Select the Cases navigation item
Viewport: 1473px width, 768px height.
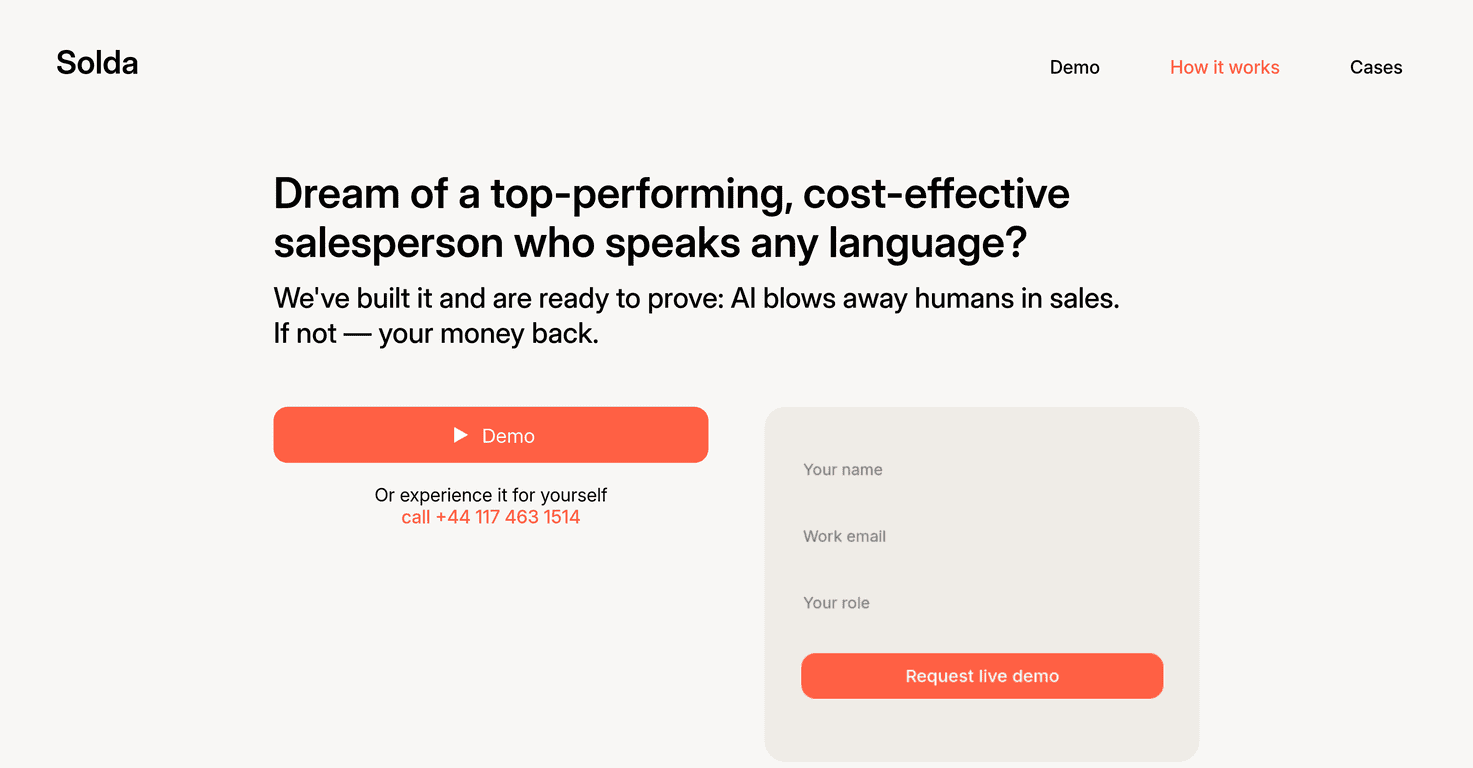[1376, 67]
